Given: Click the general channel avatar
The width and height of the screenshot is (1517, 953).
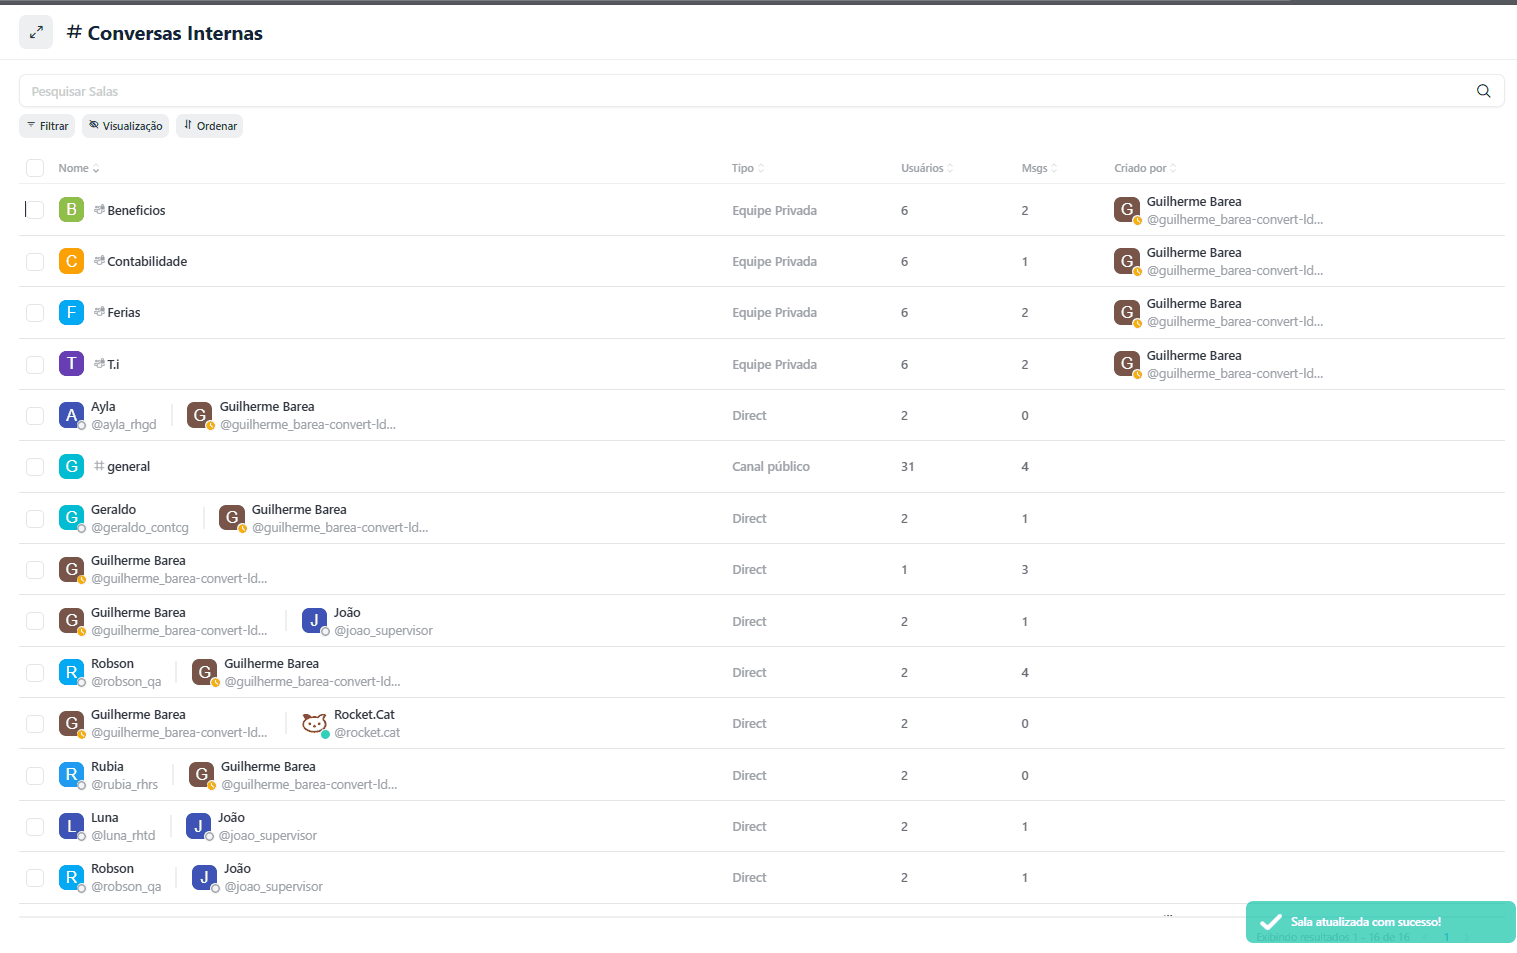Looking at the screenshot, I should pos(71,466).
